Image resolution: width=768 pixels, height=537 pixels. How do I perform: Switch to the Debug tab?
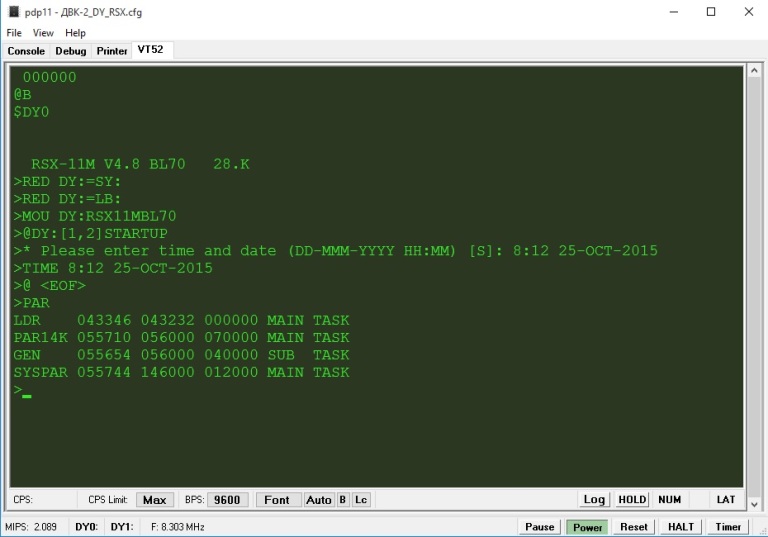(x=71, y=51)
